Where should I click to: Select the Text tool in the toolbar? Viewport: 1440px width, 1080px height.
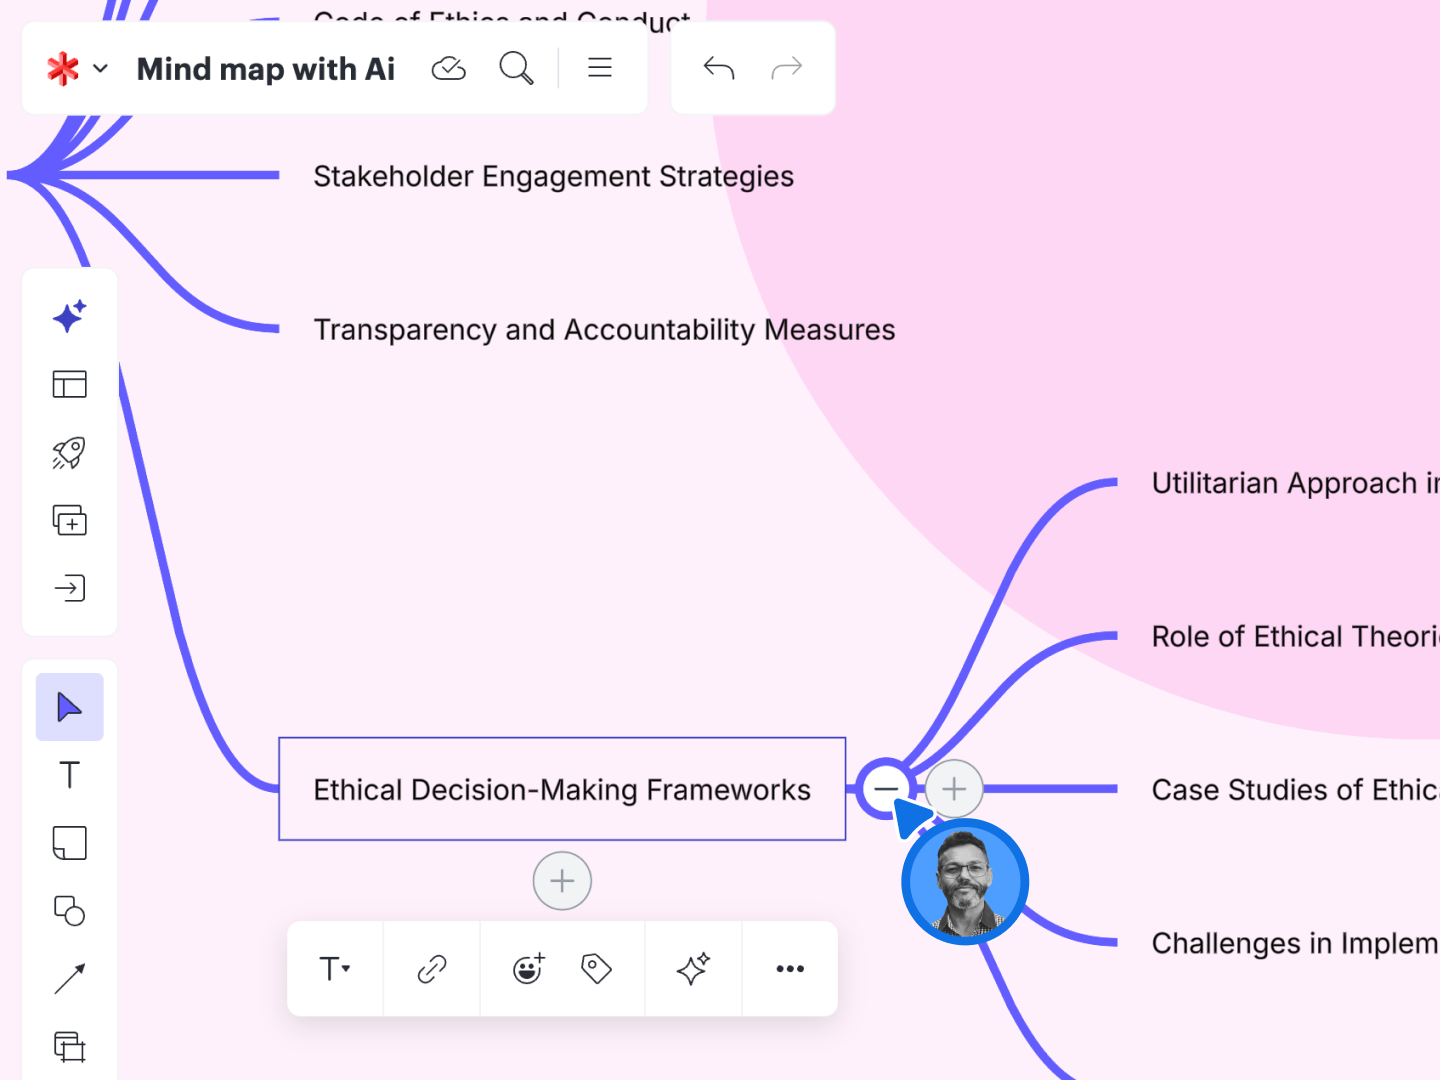click(x=69, y=775)
